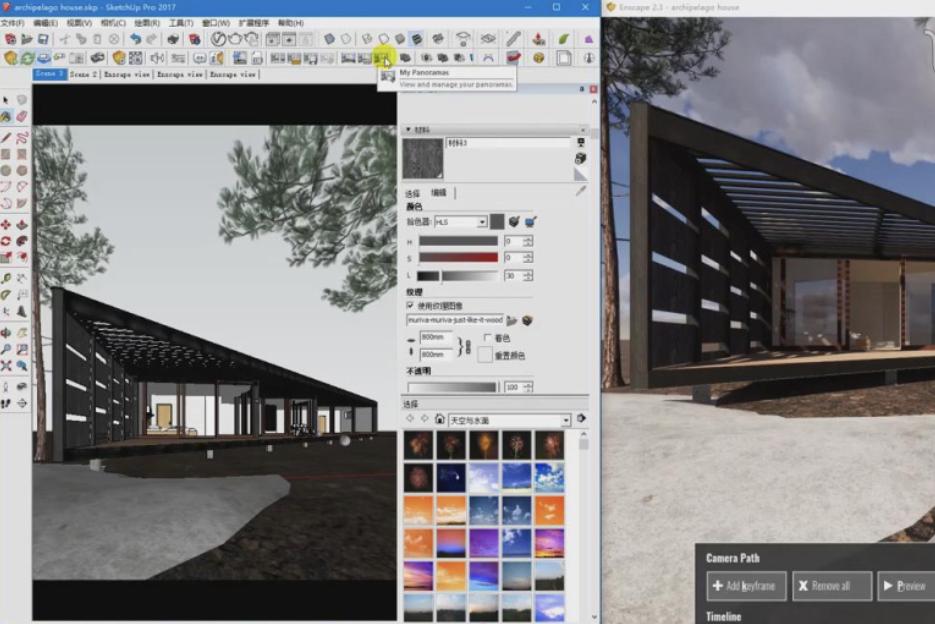Select the Move tool in left toolbar
Viewport: 935px width, 624px height.
(6, 225)
